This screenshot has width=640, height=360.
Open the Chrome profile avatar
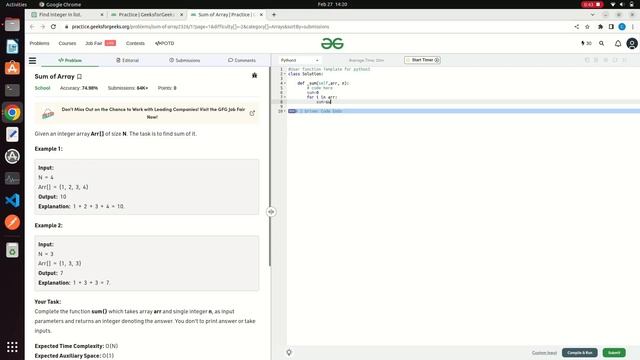[622, 27]
